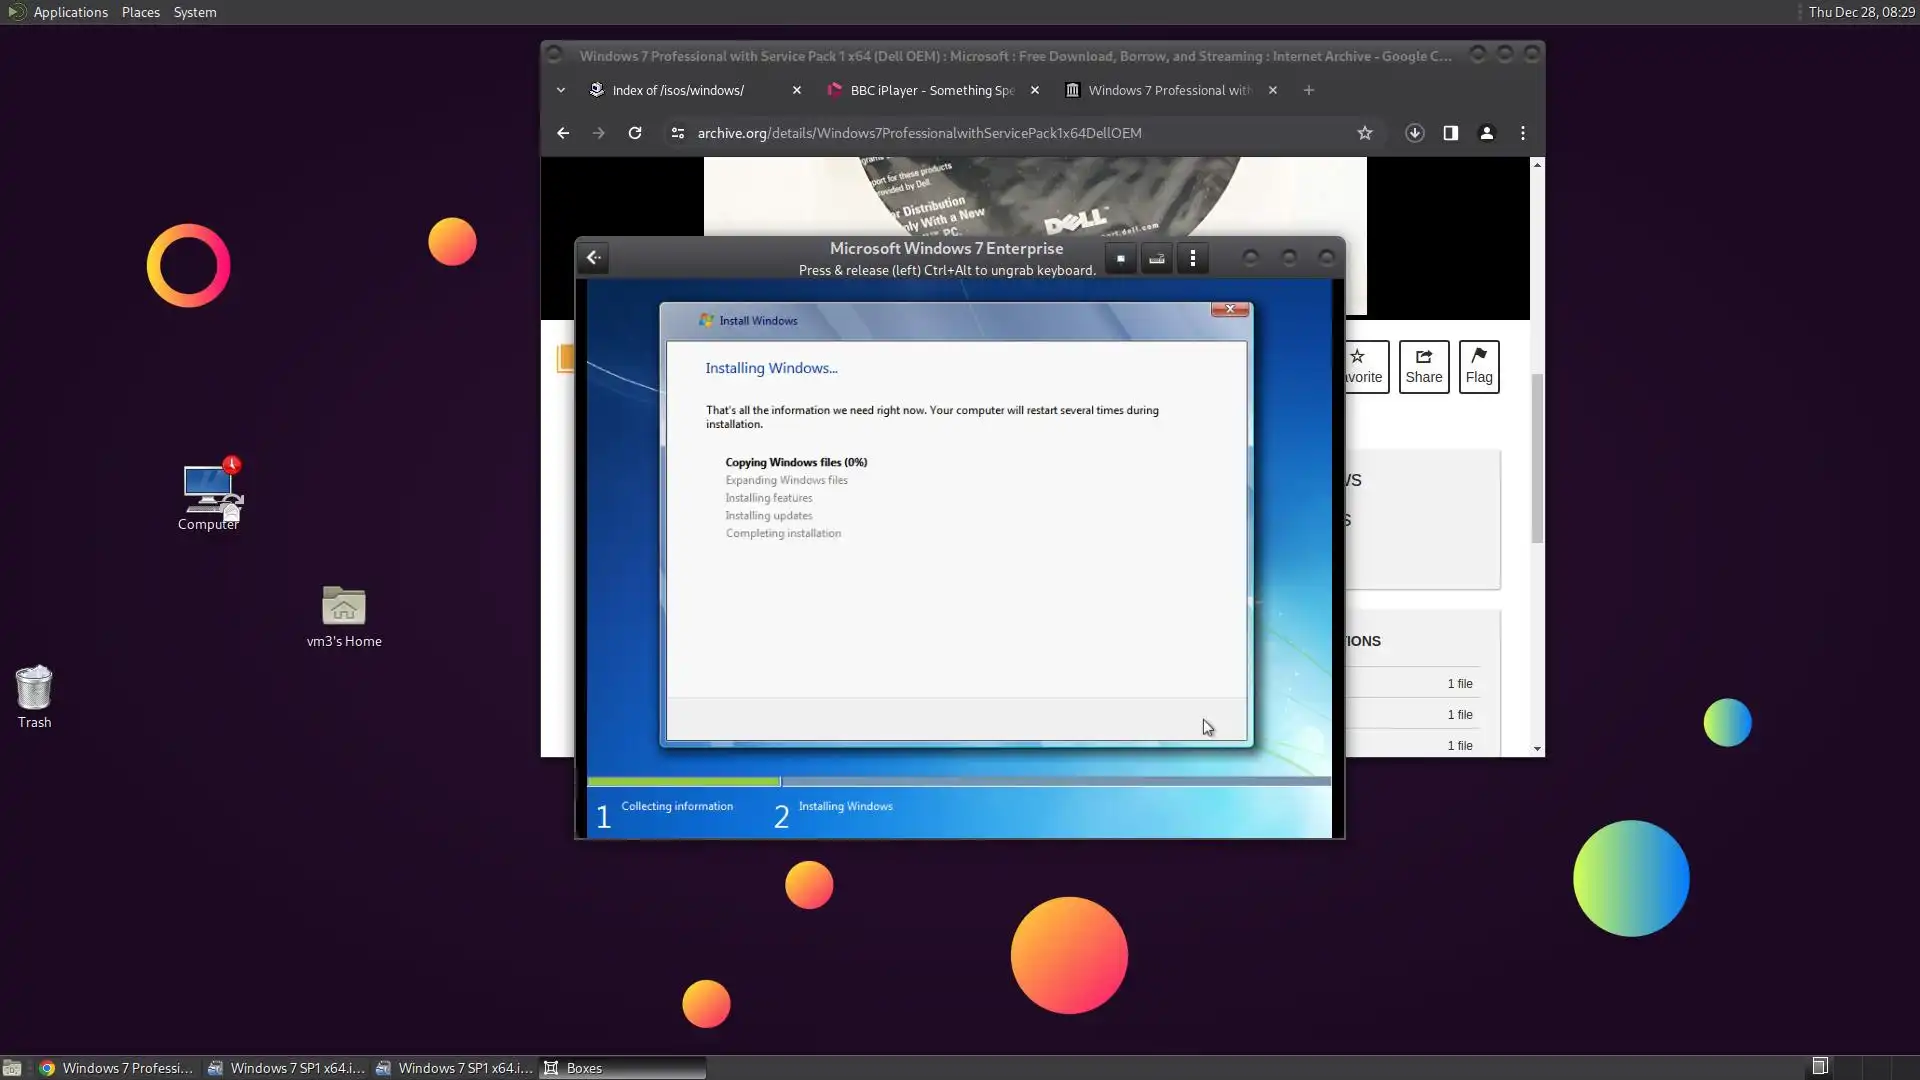Click the archive page vertical scrollbar
The image size is (1920, 1080).
click(x=1537, y=460)
